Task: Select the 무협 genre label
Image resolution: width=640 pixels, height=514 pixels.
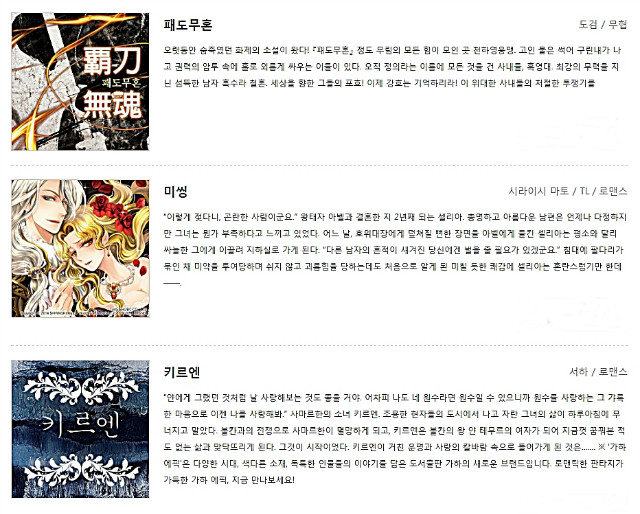Action: click(618, 24)
